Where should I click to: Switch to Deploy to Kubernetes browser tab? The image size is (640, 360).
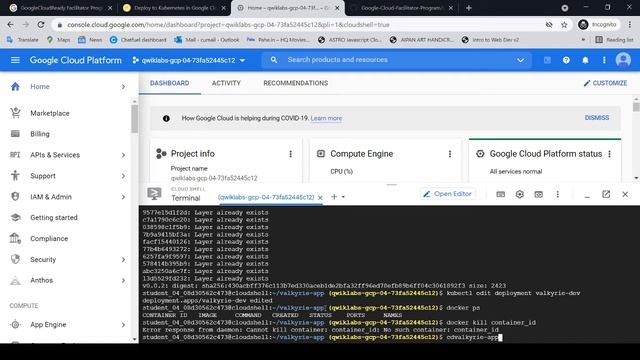(x=175, y=8)
